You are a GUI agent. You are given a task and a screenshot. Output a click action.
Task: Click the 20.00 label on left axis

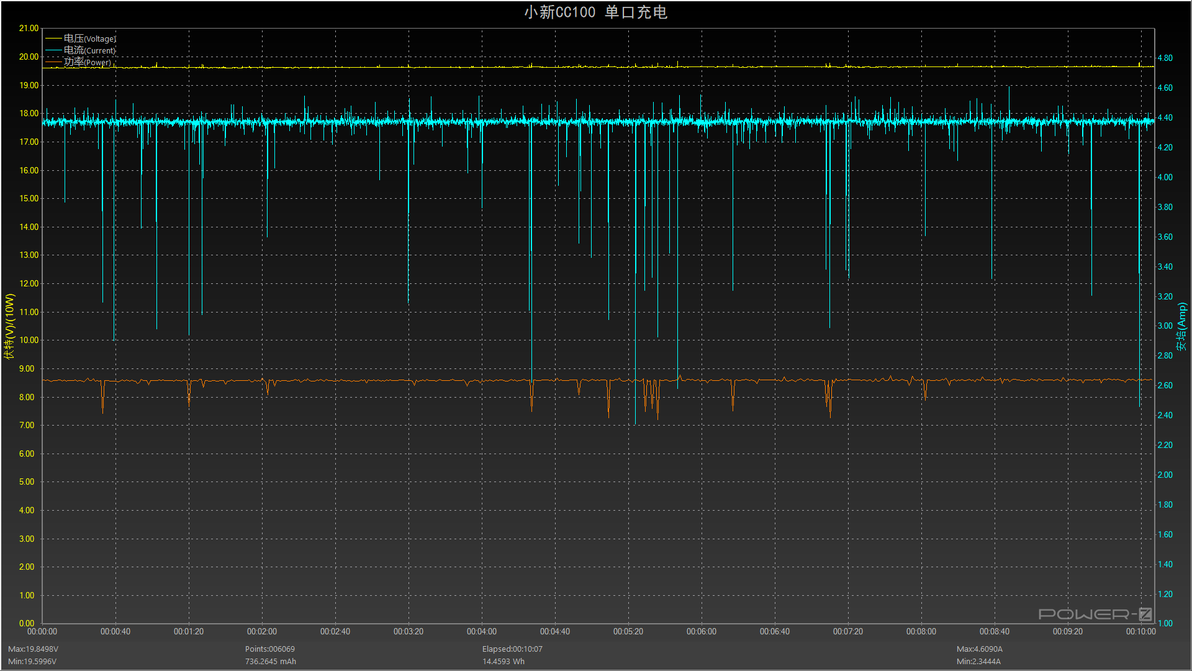[29, 57]
